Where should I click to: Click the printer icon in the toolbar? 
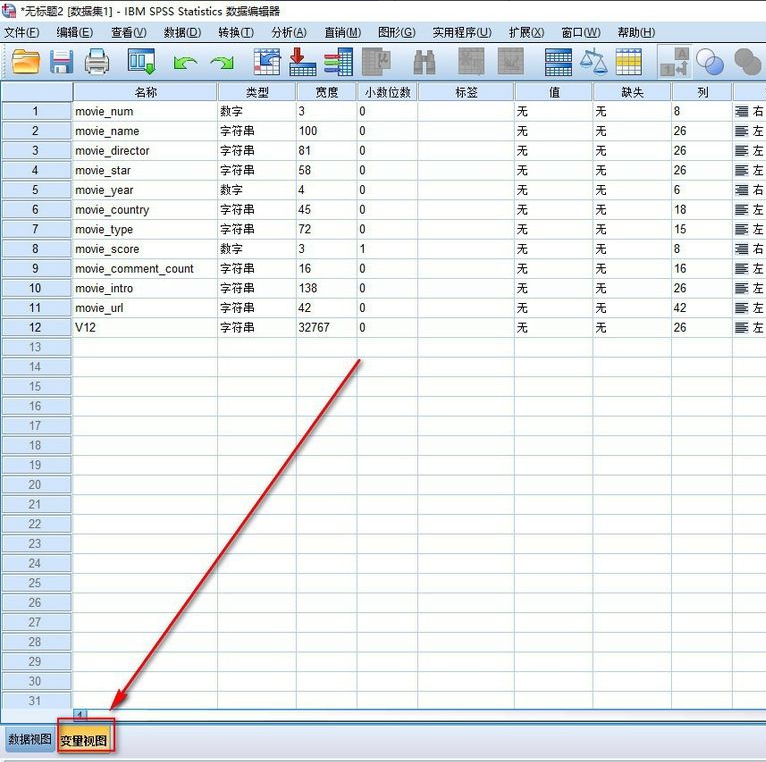click(97, 62)
